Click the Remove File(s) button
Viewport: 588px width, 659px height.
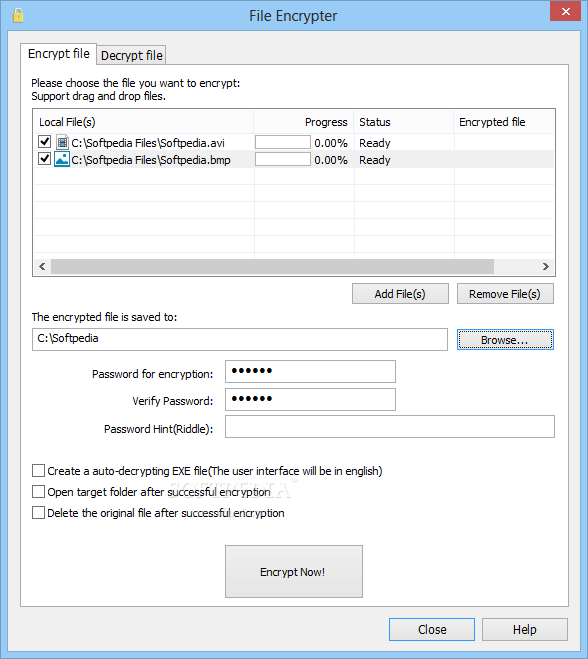click(505, 294)
